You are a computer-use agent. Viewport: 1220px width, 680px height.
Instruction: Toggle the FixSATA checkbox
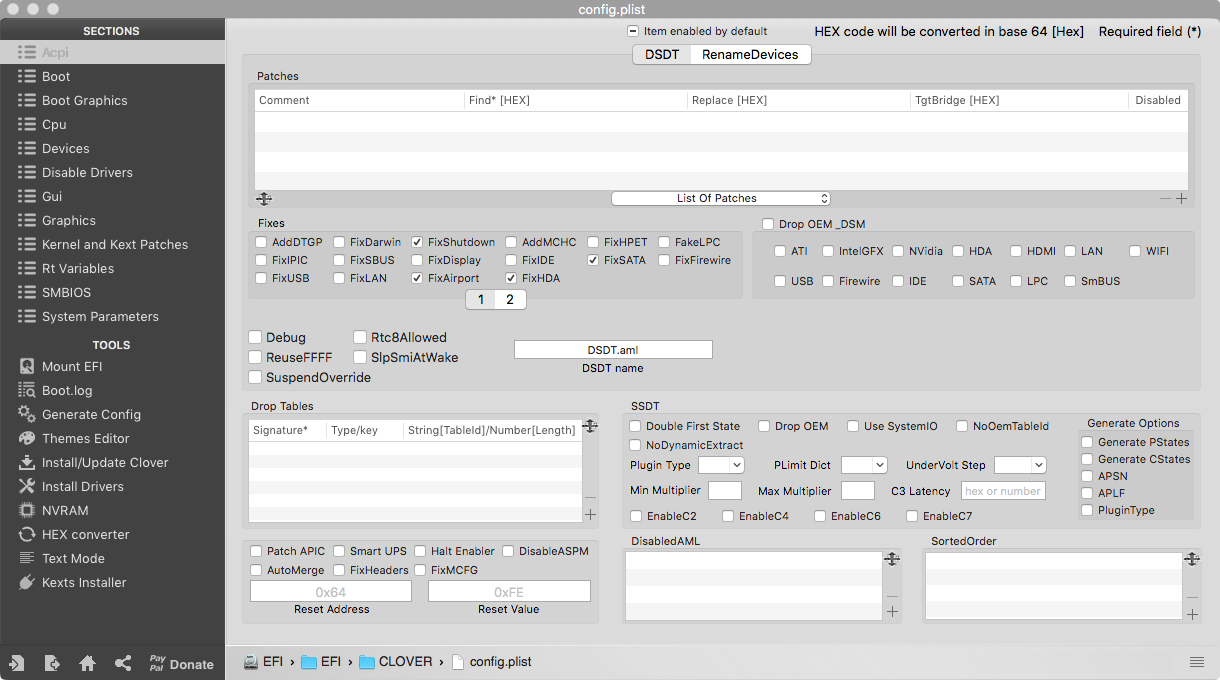pos(593,260)
